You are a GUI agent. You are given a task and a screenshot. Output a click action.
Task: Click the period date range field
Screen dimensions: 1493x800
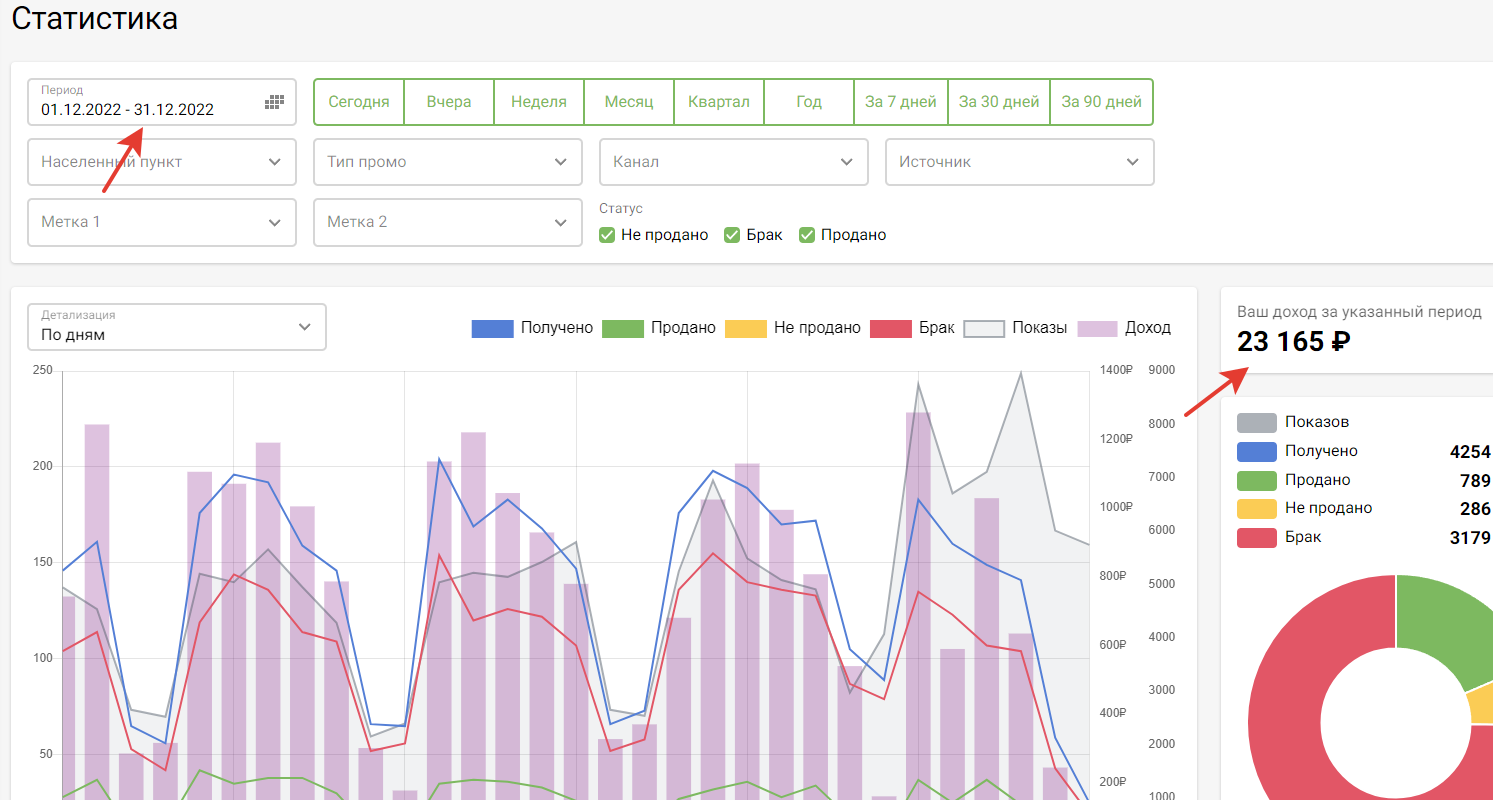(x=162, y=102)
